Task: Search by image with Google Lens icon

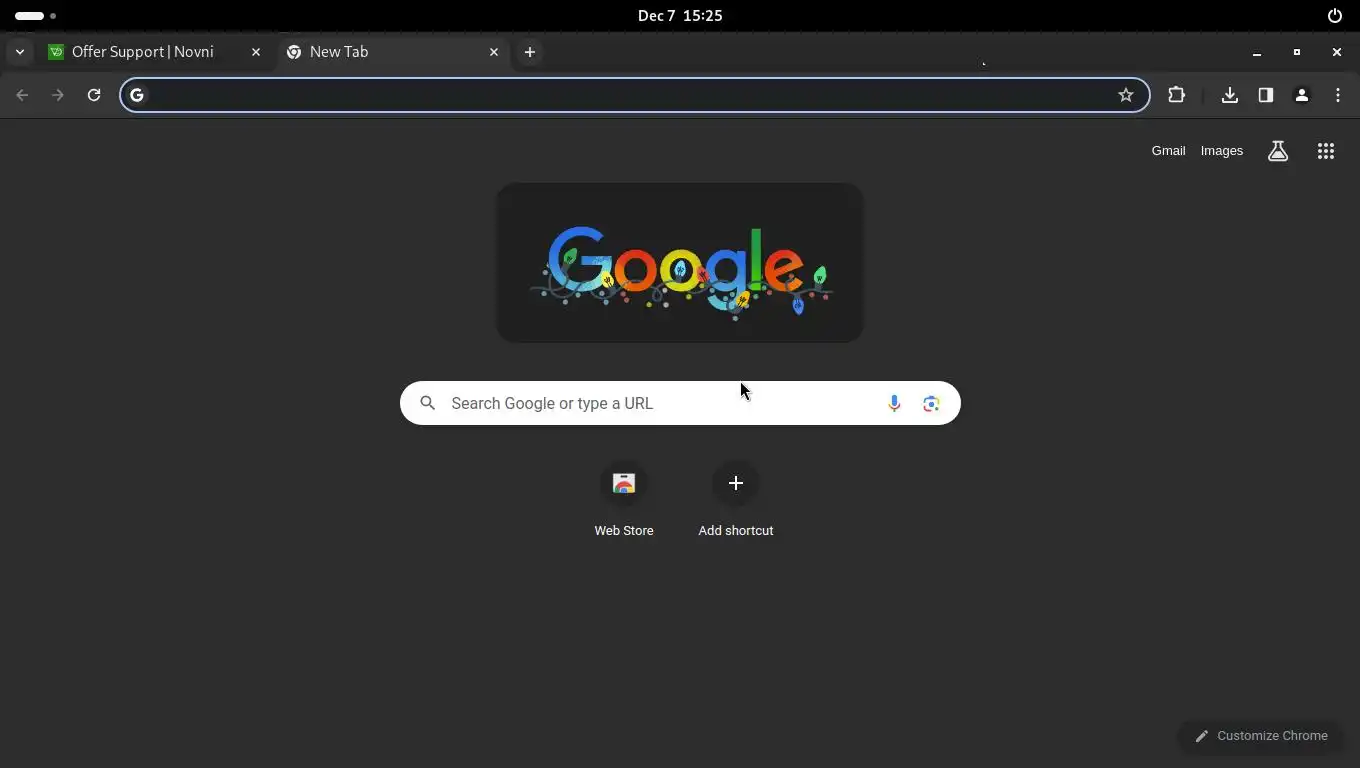Action: pyautogui.click(x=931, y=403)
